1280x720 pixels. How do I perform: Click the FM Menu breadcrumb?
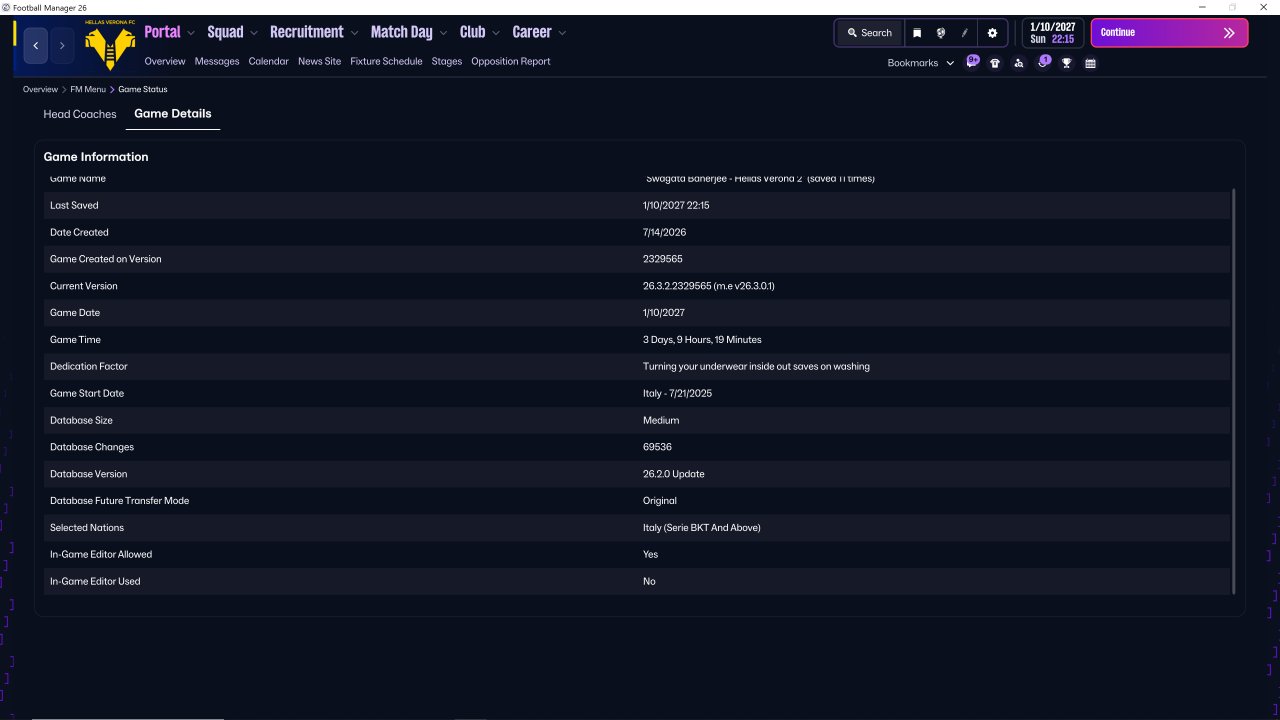pyautogui.click(x=88, y=89)
